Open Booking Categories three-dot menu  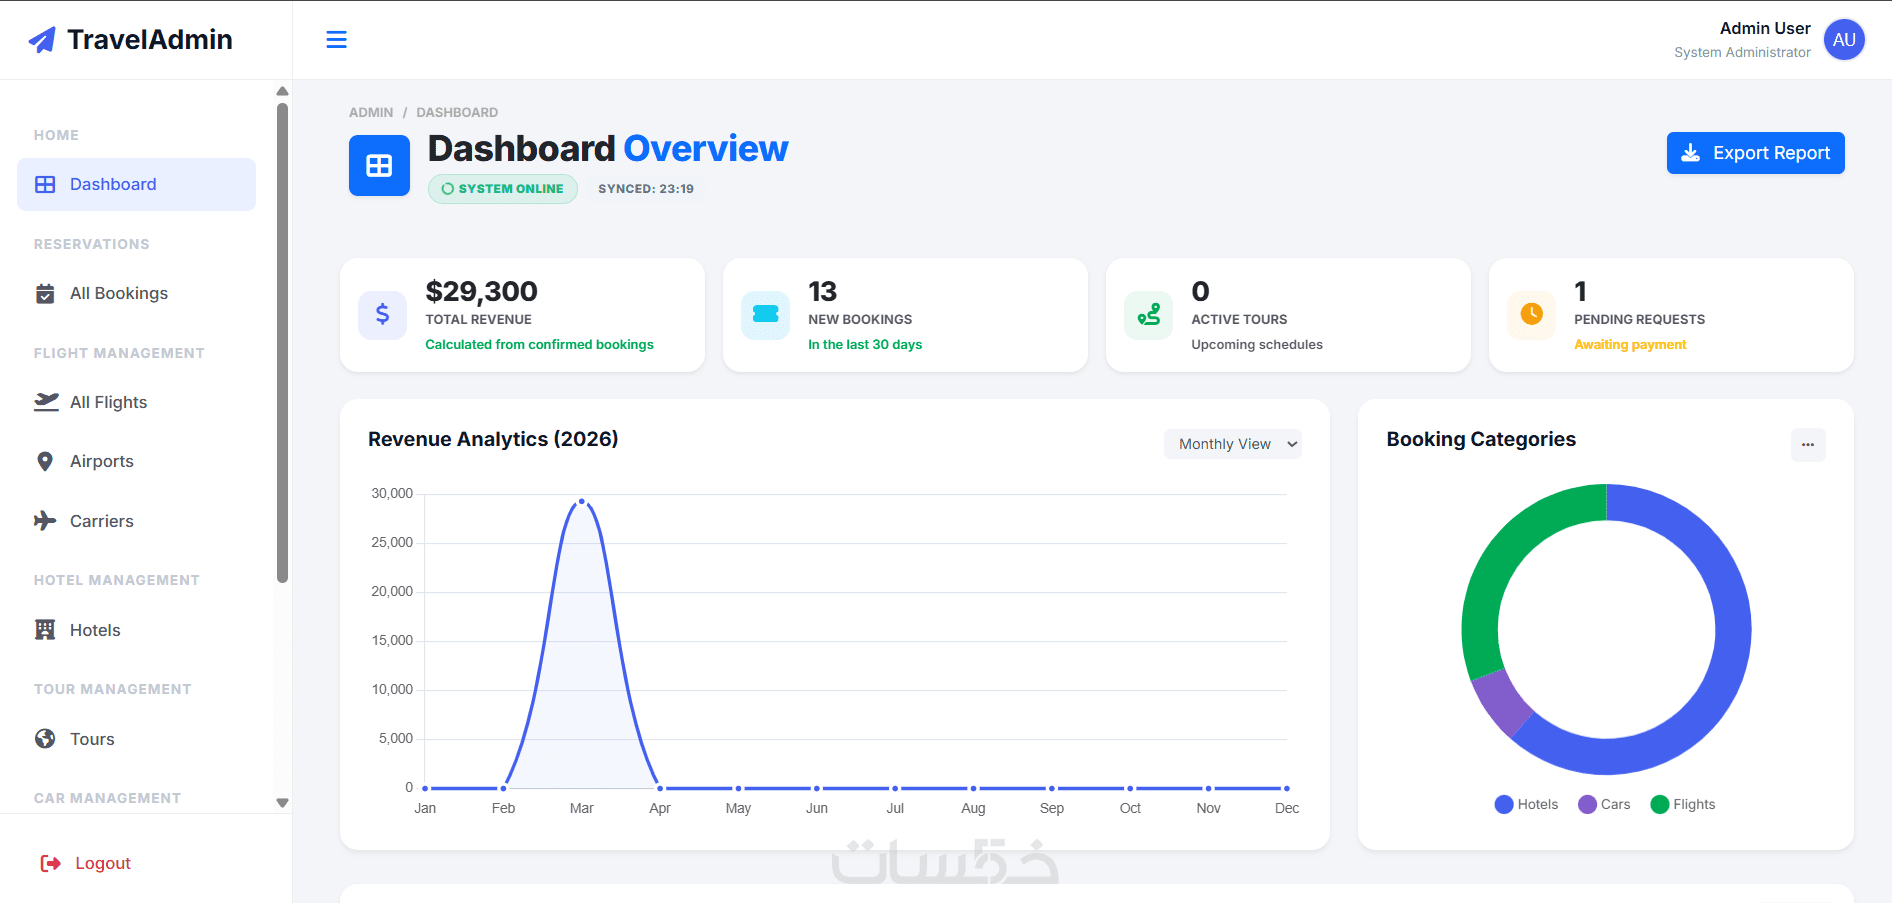[1807, 445]
